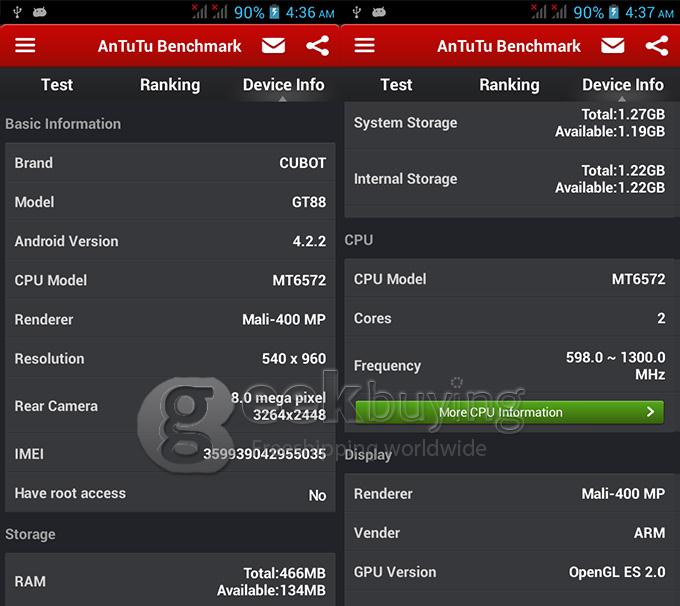The height and width of the screenshot is (606, 680).
Task: Tap mail icon in right AnTuTu header
Action: (x=613, y=46)
